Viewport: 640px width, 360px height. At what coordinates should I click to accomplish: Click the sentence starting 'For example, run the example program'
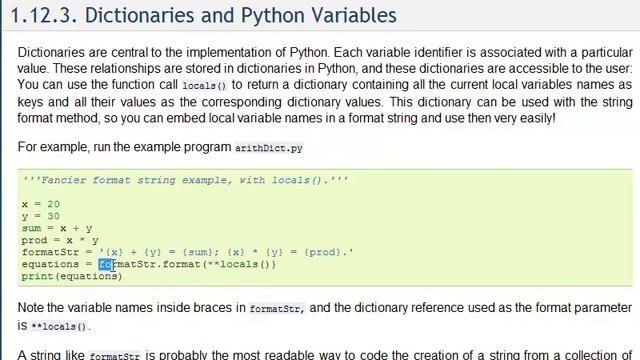point(160,147)
